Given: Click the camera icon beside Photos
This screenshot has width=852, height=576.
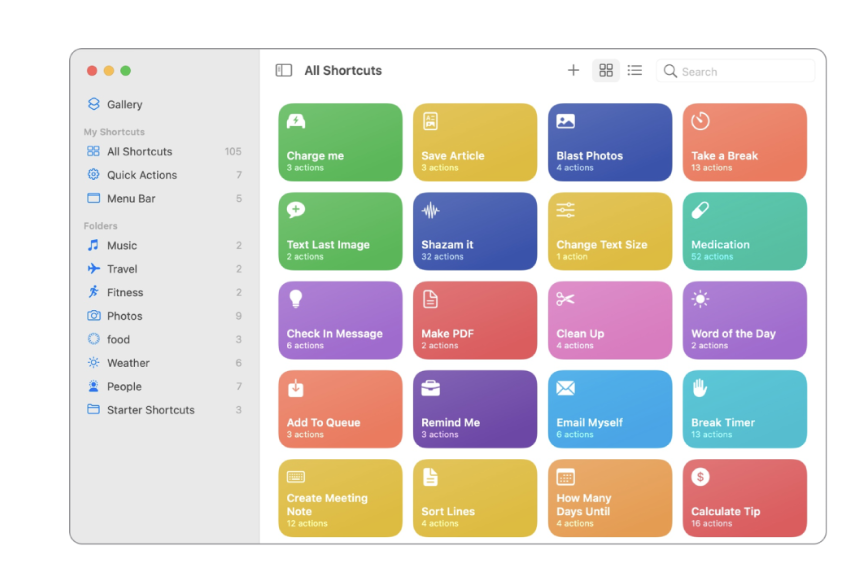Looking at the screenshot, I should click(94, 316).
